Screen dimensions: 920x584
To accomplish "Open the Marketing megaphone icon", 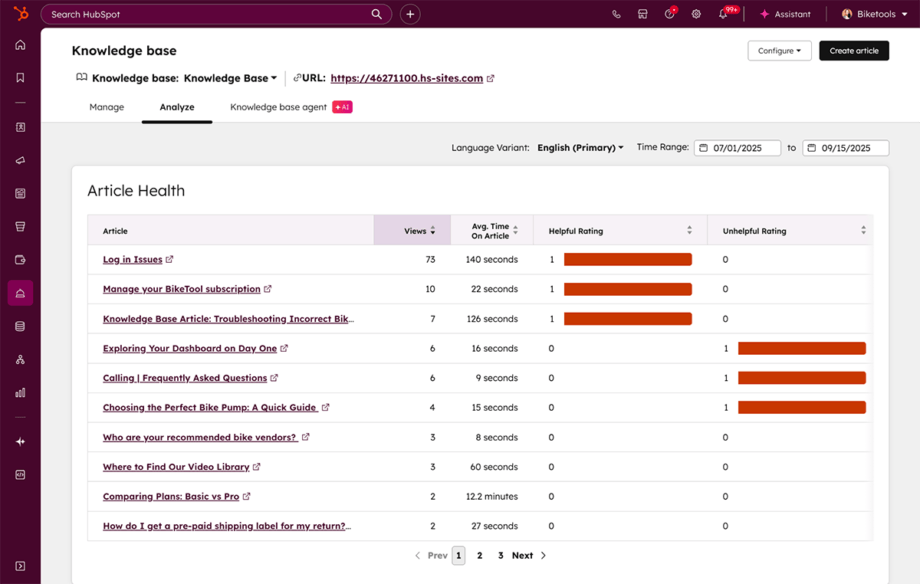I will click(x=19, y=160).
